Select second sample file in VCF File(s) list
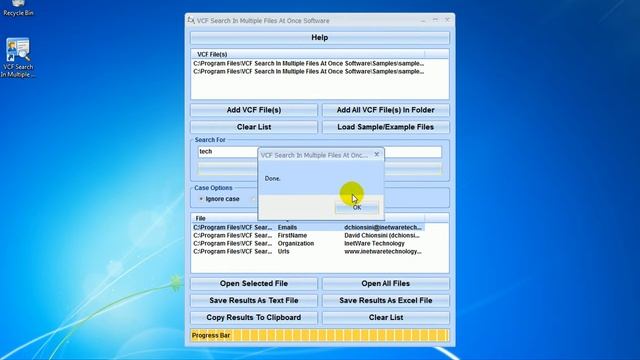 click(309, 71)
